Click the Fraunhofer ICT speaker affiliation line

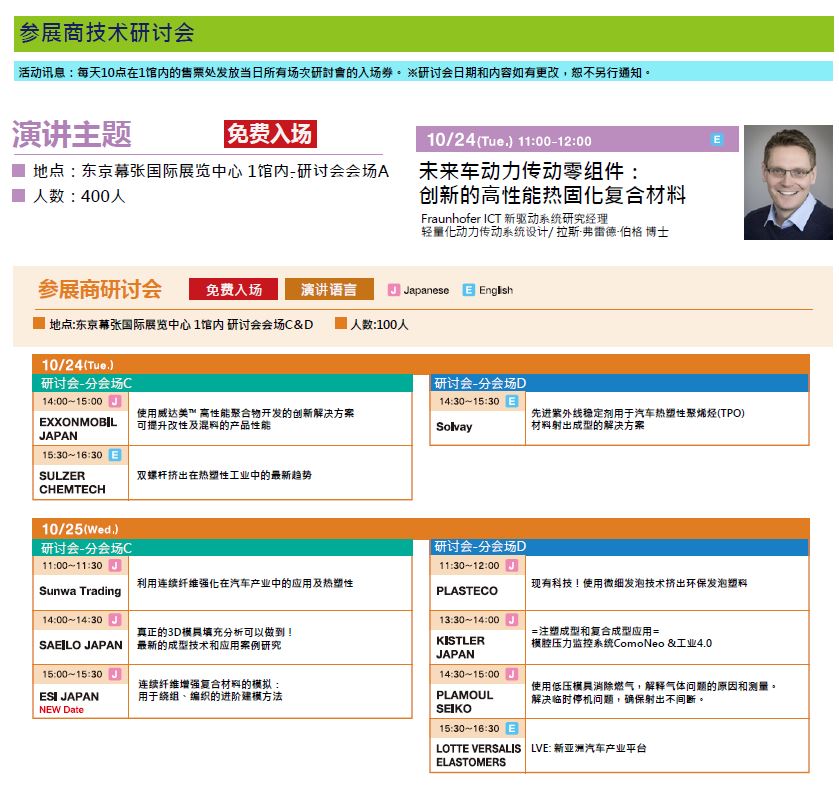point(514,218)
